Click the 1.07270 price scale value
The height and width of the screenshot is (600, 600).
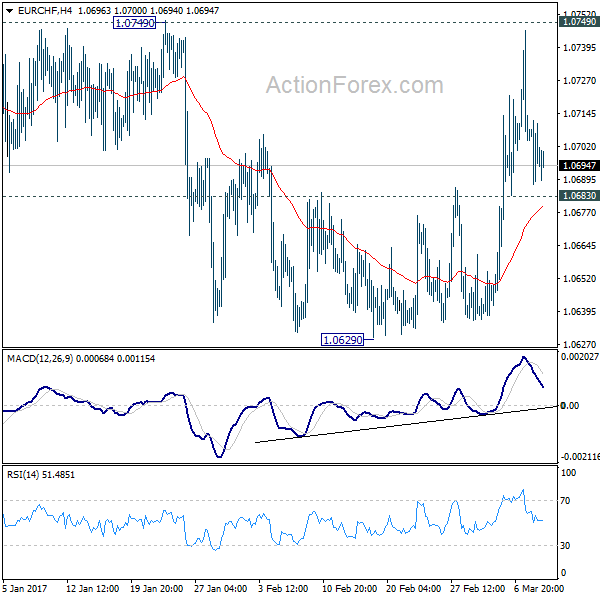coord(579,80)
